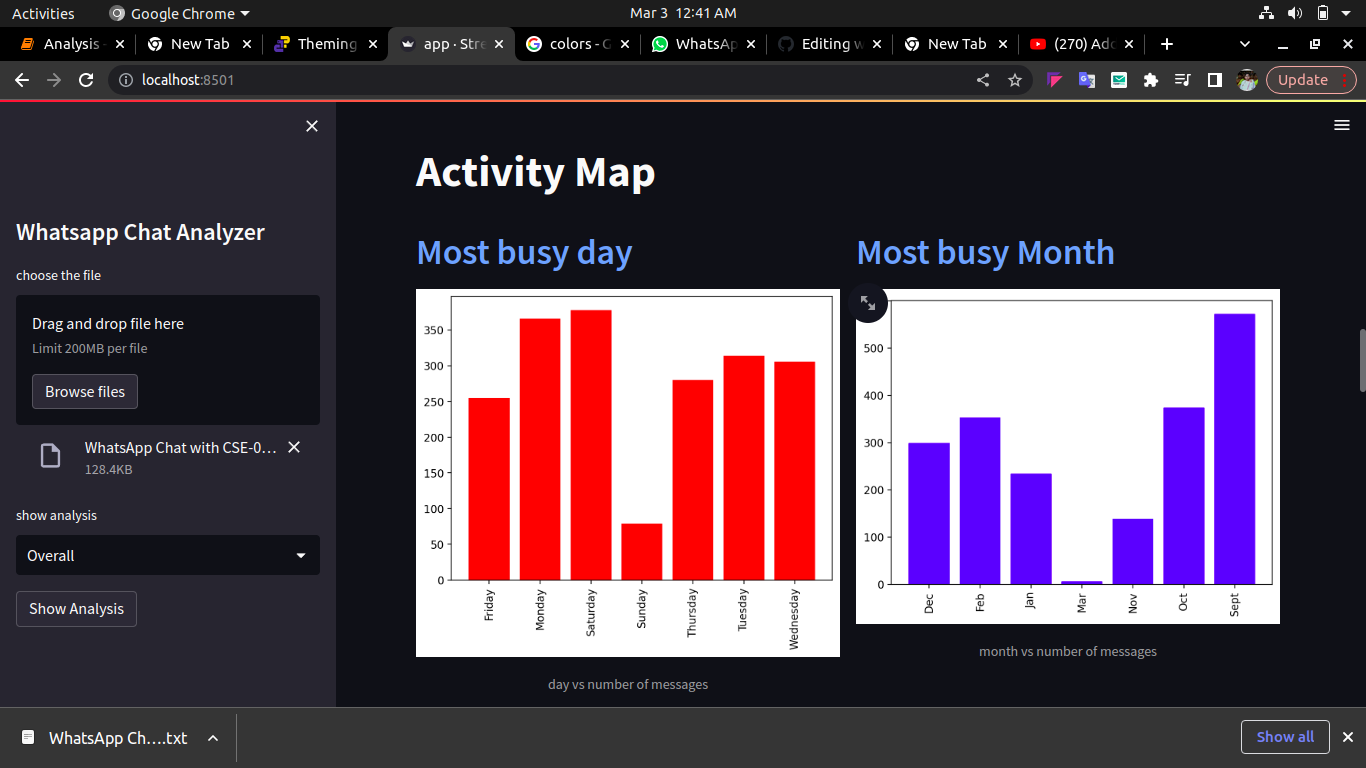The width and height of the screenshot is (1366, 768).
Task: Open the Chrome Extensions puzzle icon
Action: [1150, 79]
